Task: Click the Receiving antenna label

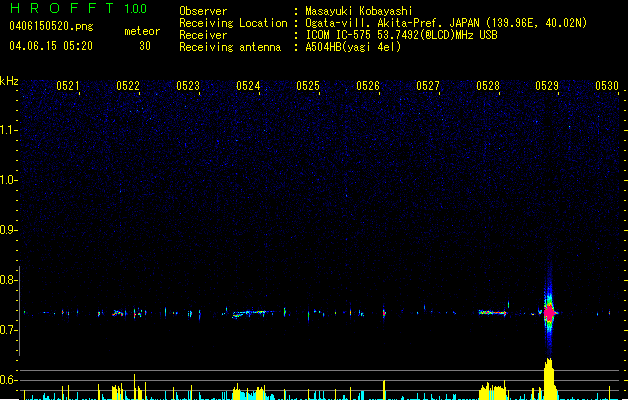Action: (230, 47)
